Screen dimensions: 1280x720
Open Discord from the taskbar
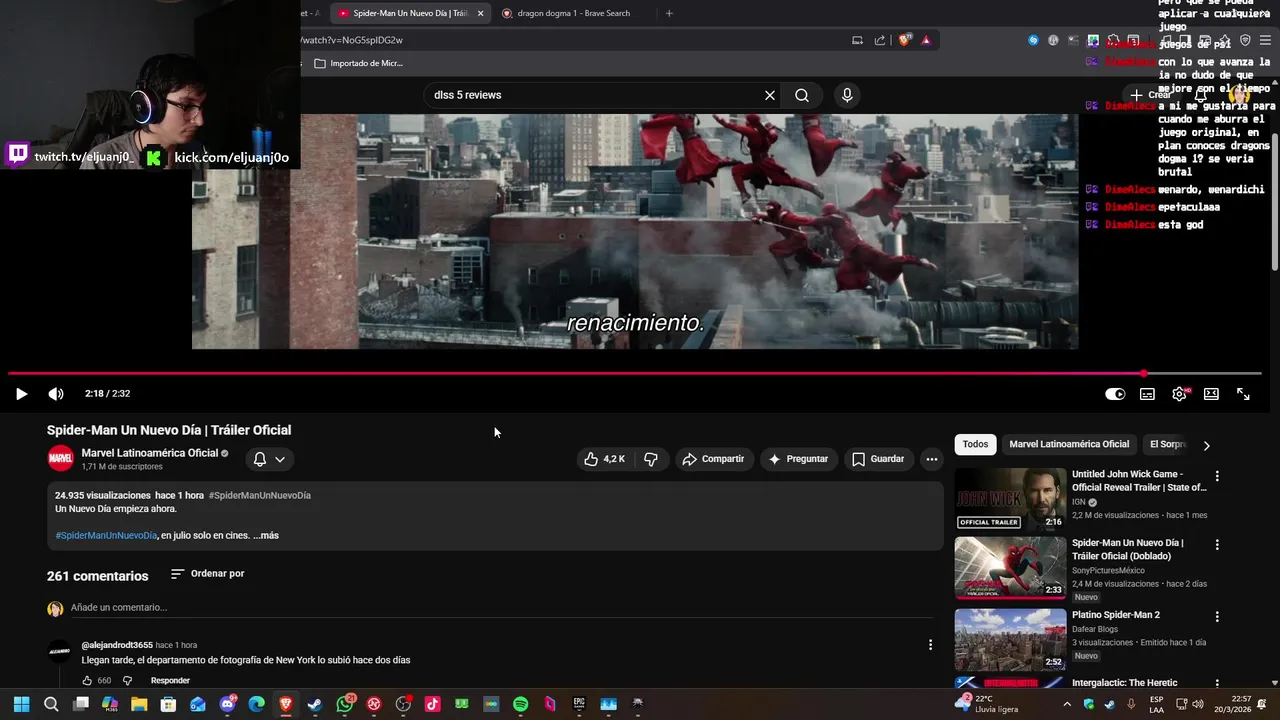coord(227,704)
